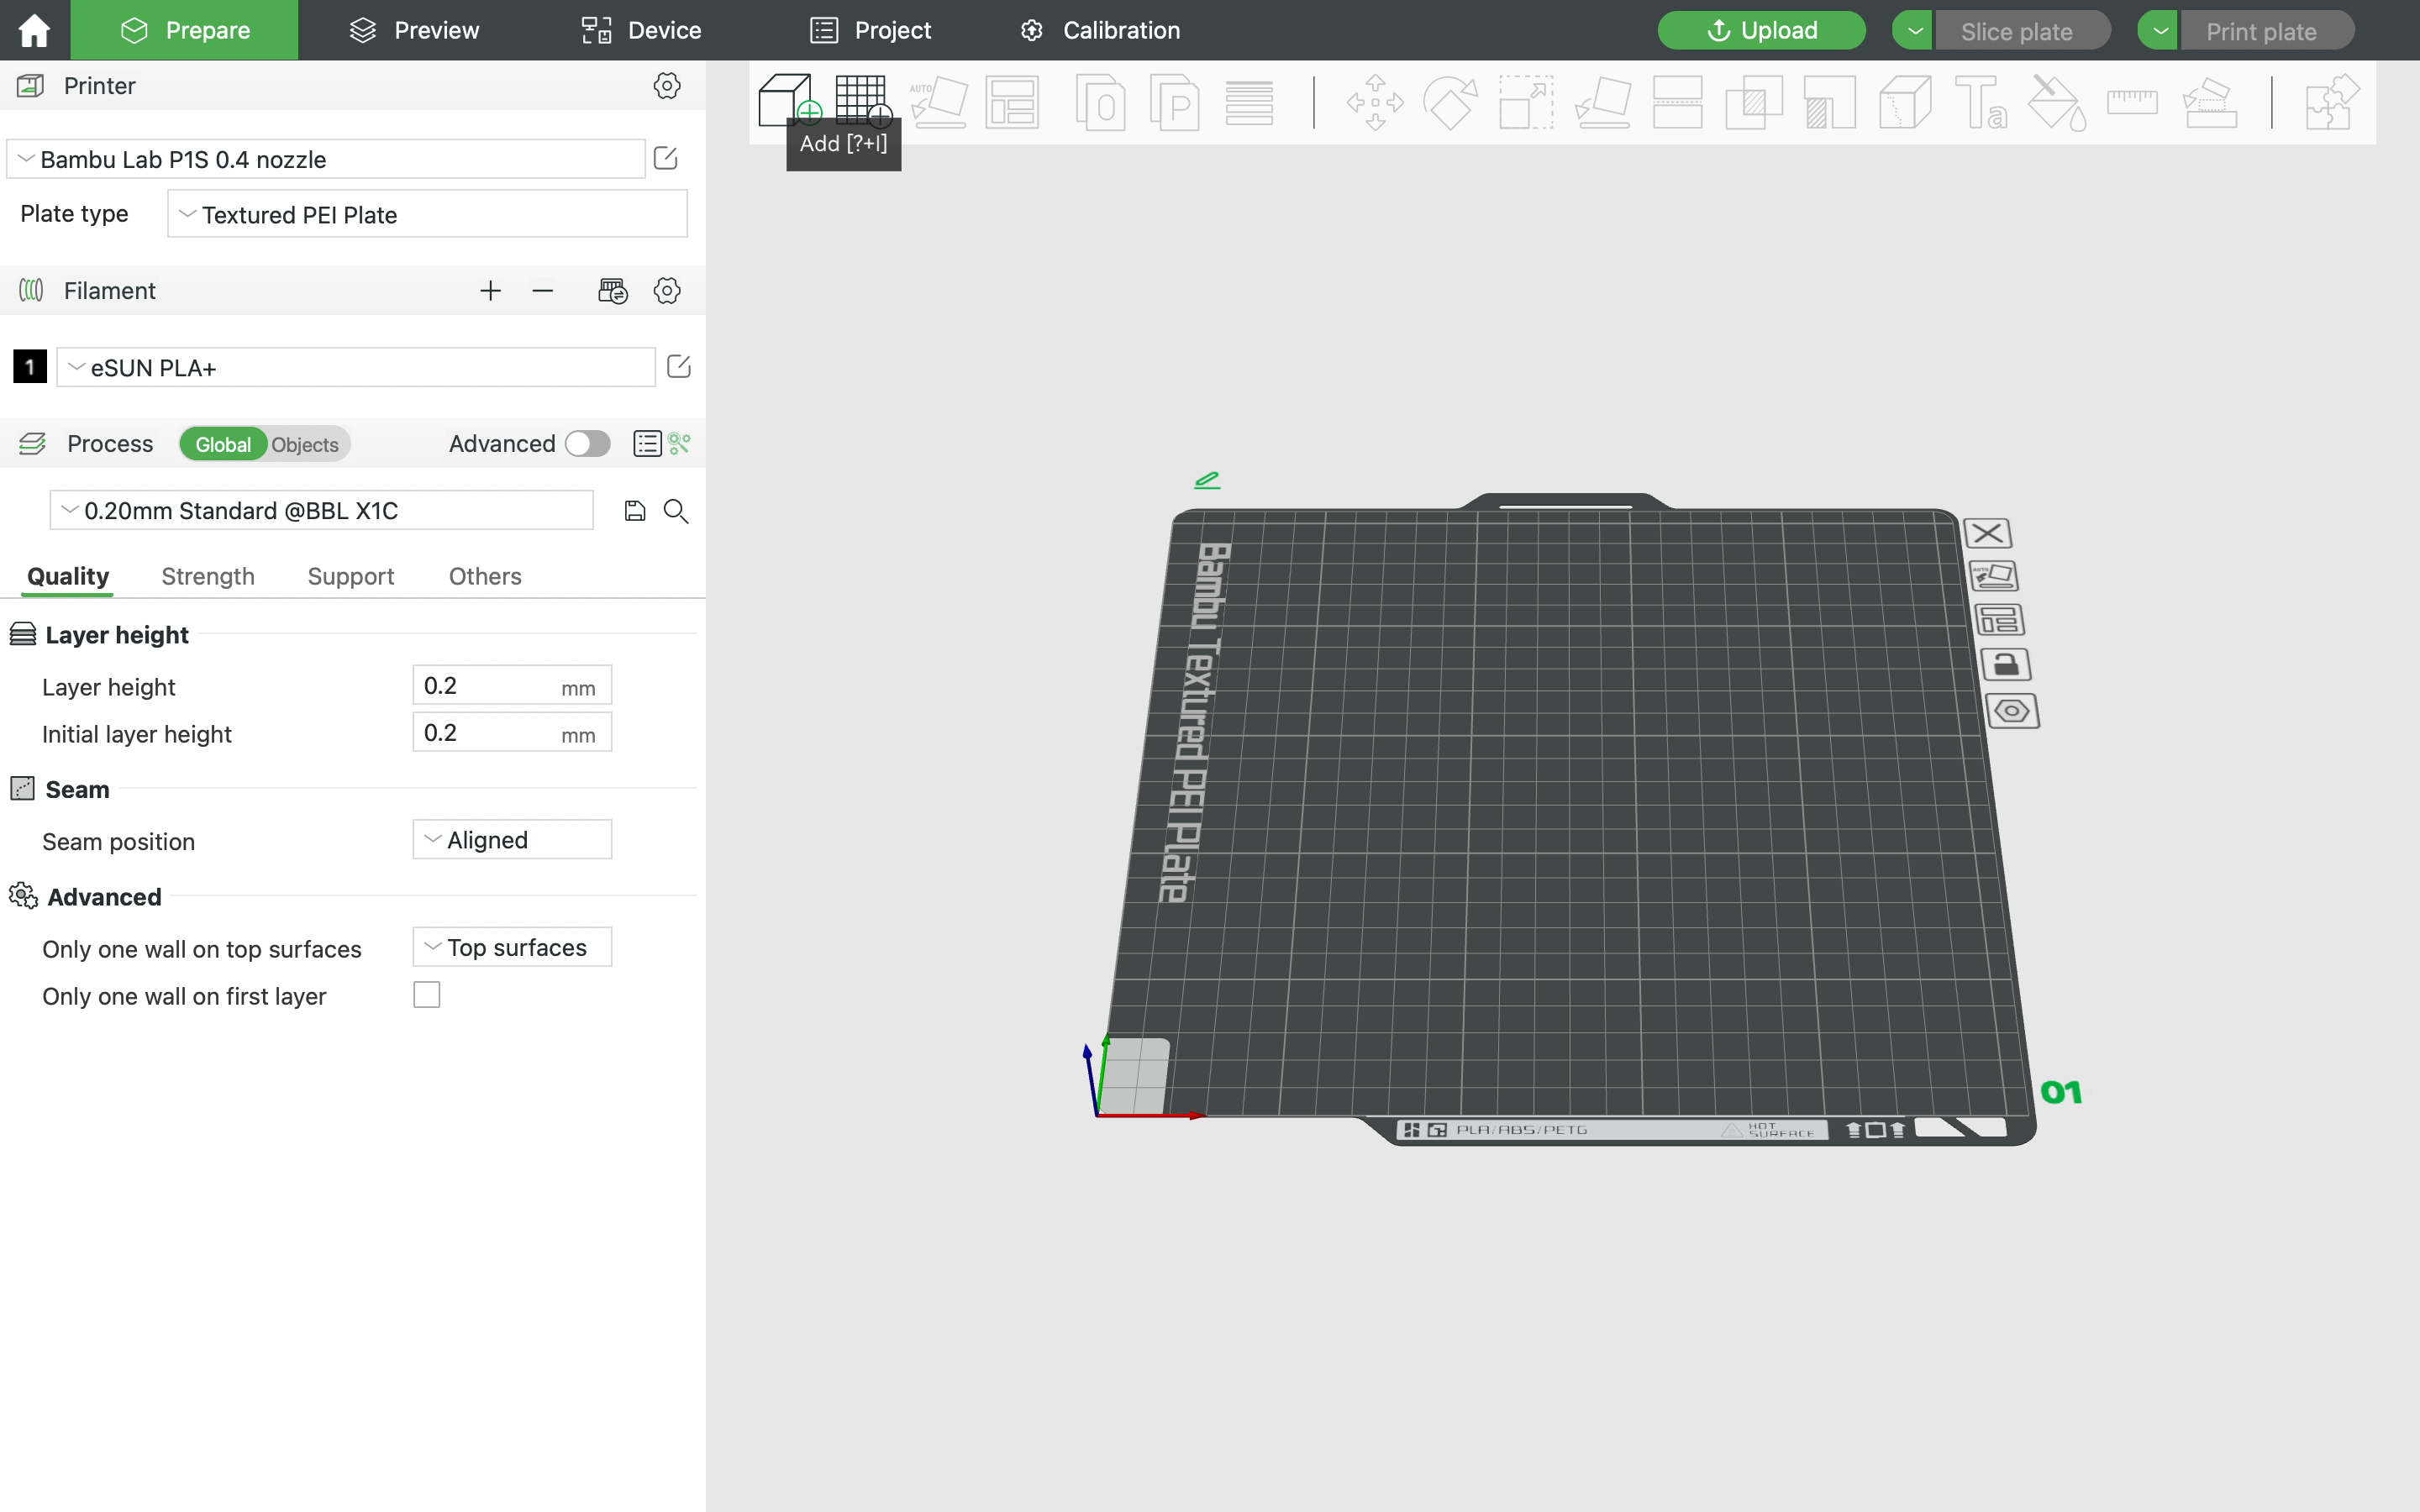Switch to the Calibration tab

[1100, 30]
